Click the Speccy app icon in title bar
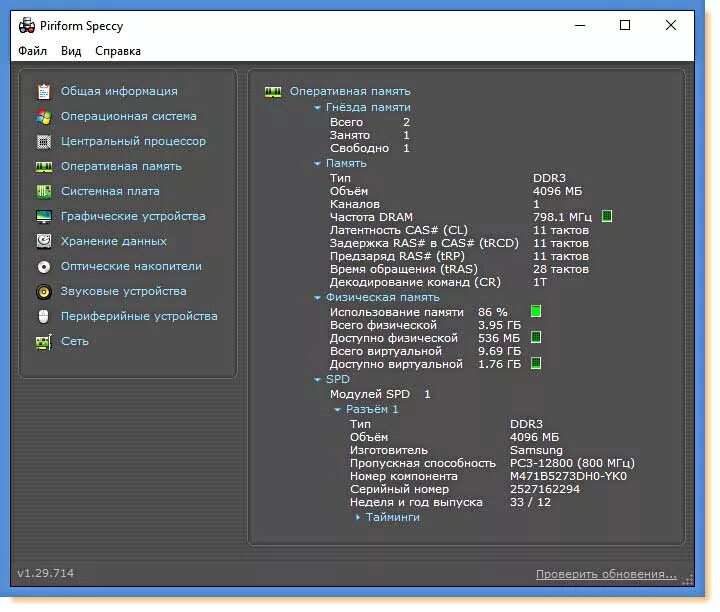The image size is (720, 612). (27, 26)
